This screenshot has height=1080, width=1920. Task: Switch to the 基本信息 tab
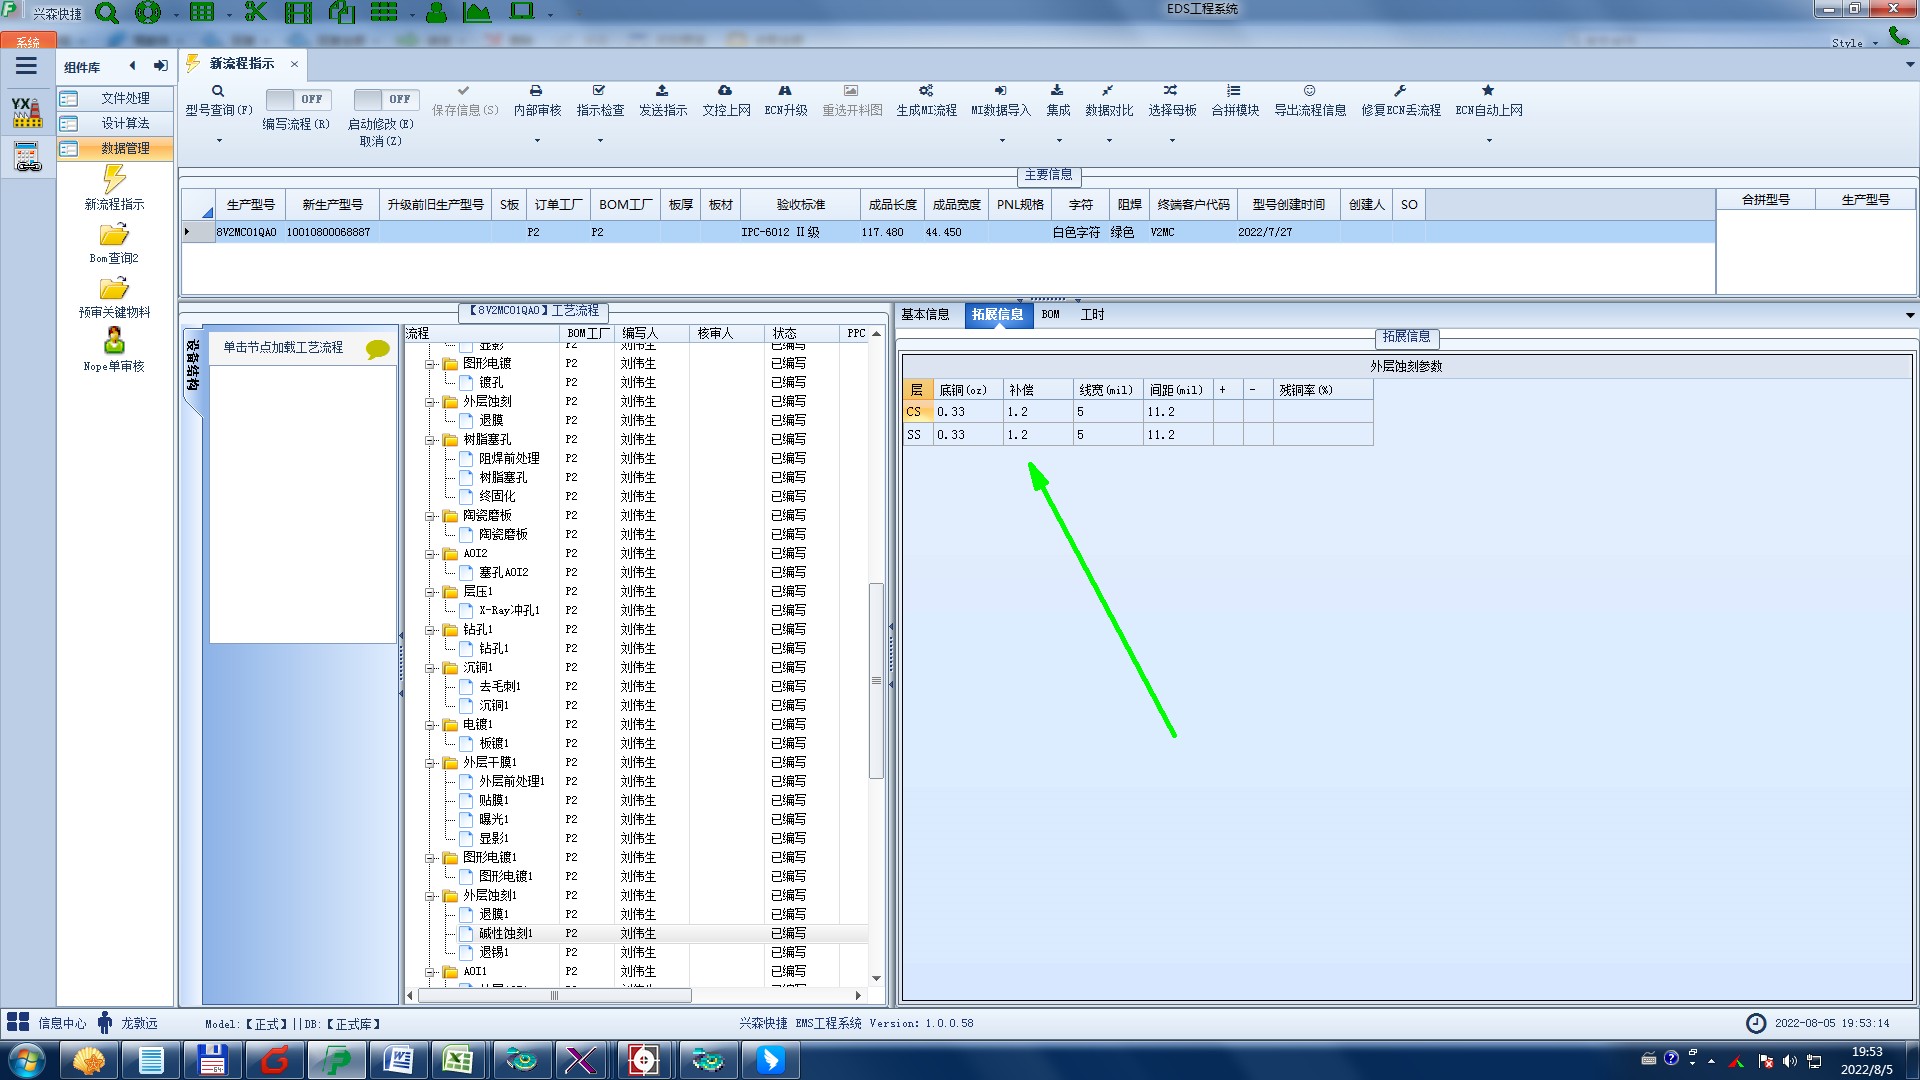[x=925, y=315]
